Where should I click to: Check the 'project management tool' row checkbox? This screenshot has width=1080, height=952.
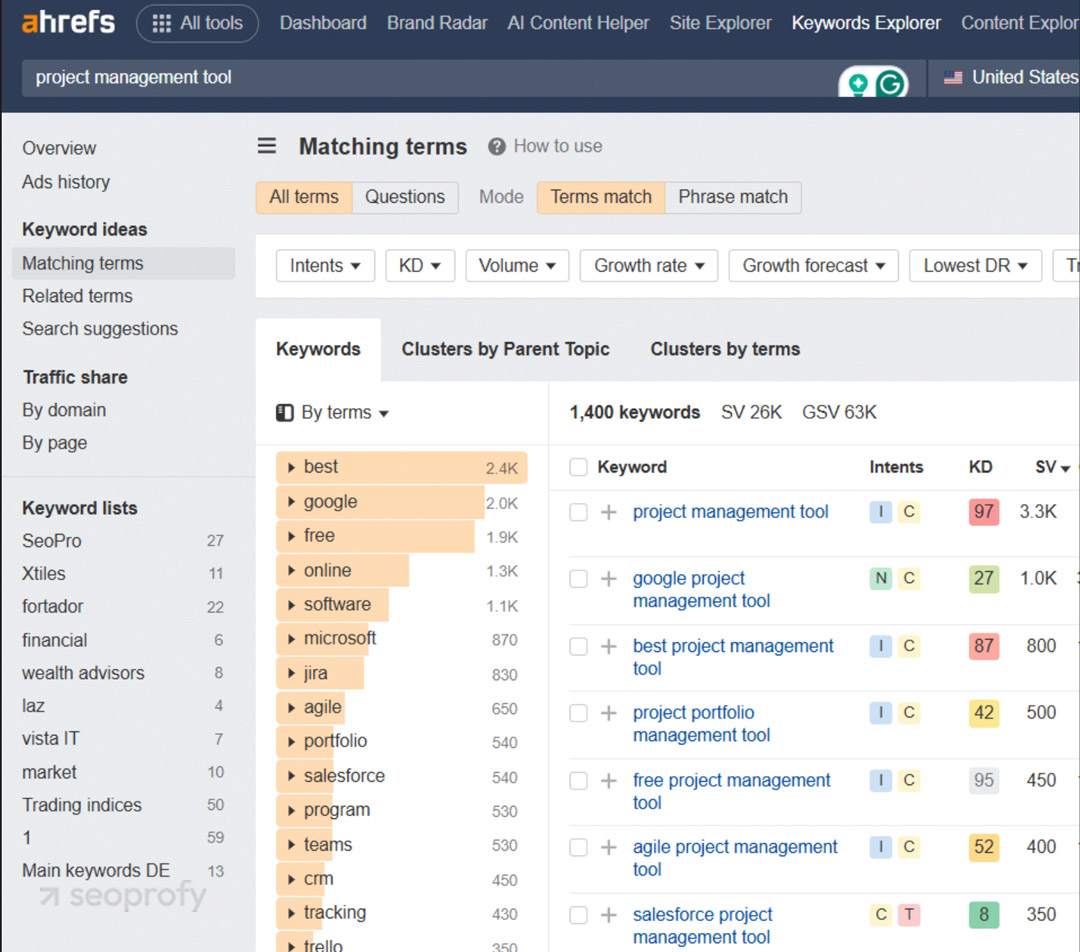(579, 512)
